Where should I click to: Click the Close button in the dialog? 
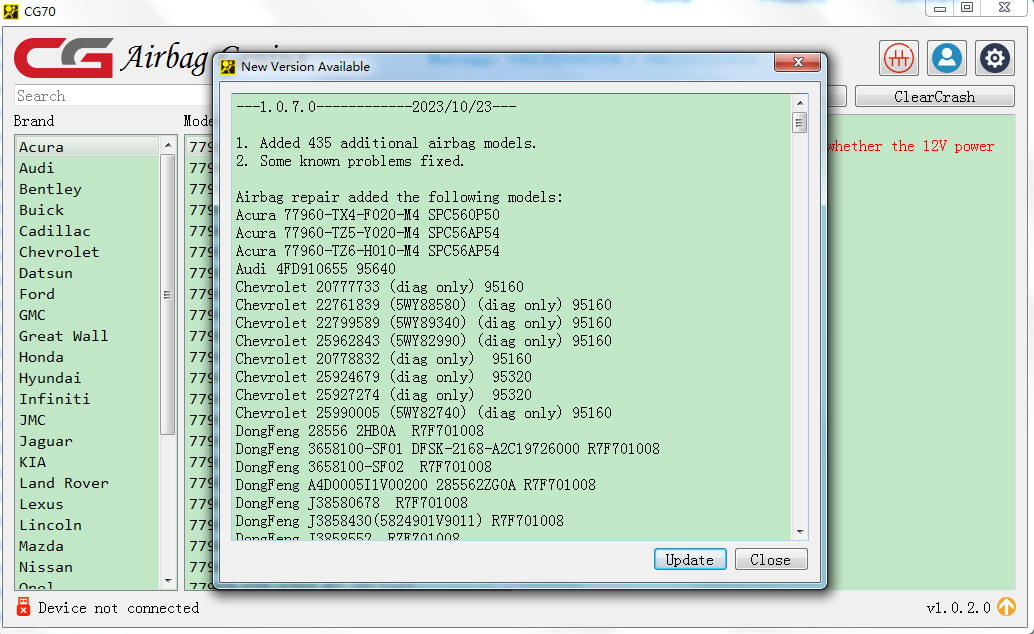click(770, 559)
